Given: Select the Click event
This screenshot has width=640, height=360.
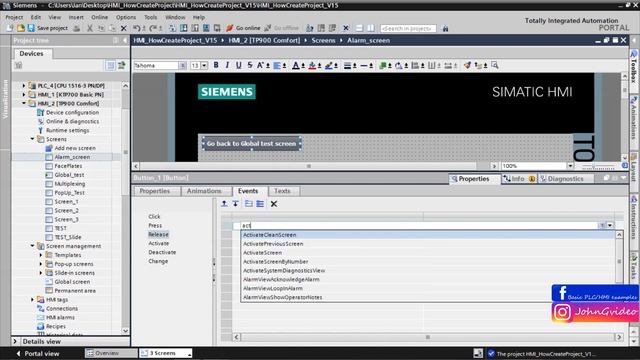Looking at the screenshot, I should tap(154, 216).
